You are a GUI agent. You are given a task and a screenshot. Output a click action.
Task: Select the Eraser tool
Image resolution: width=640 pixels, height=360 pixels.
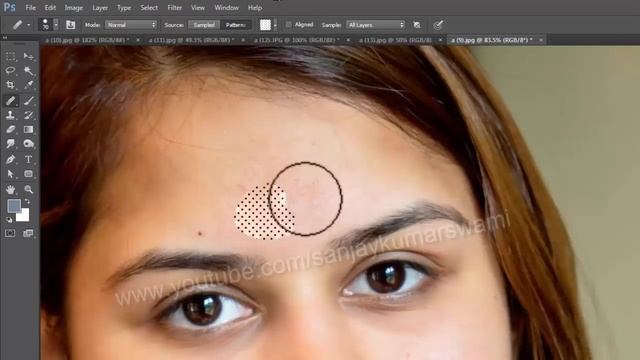coord(11,130)
